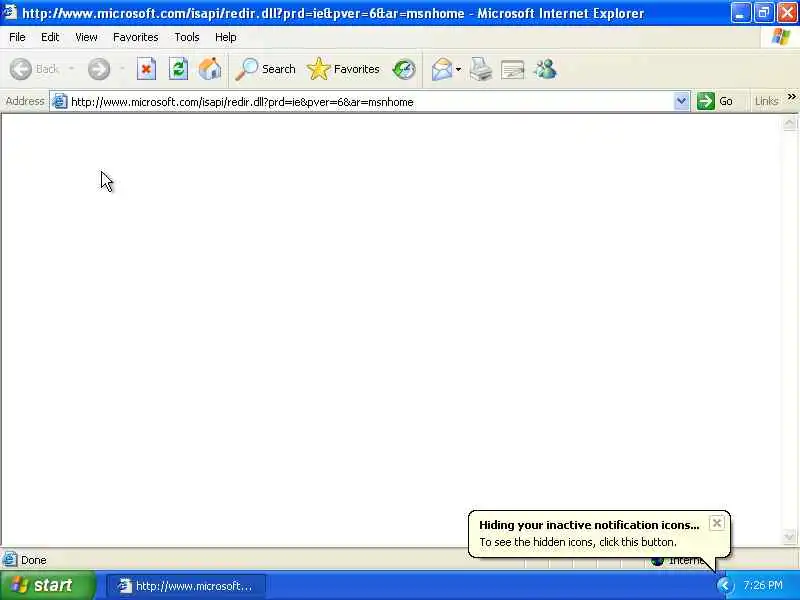This screenshot has height=600, width=800.
Task: Expand the address bar dropdown
Action: point(681,101)
